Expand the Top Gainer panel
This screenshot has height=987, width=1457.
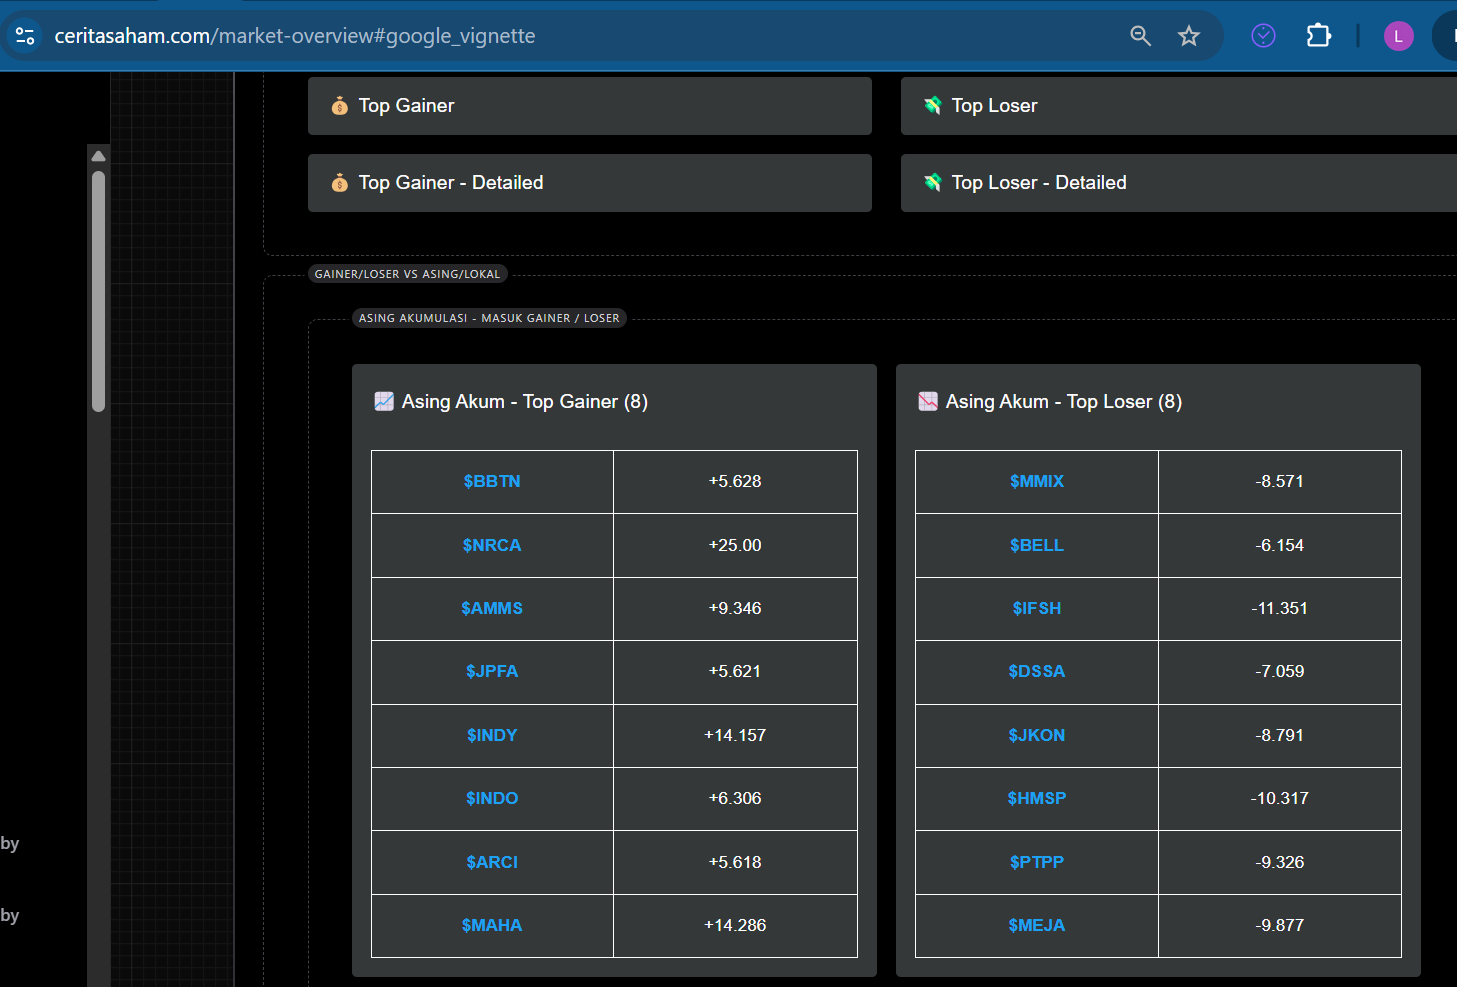pyautogui.click(x=590, y=106)
